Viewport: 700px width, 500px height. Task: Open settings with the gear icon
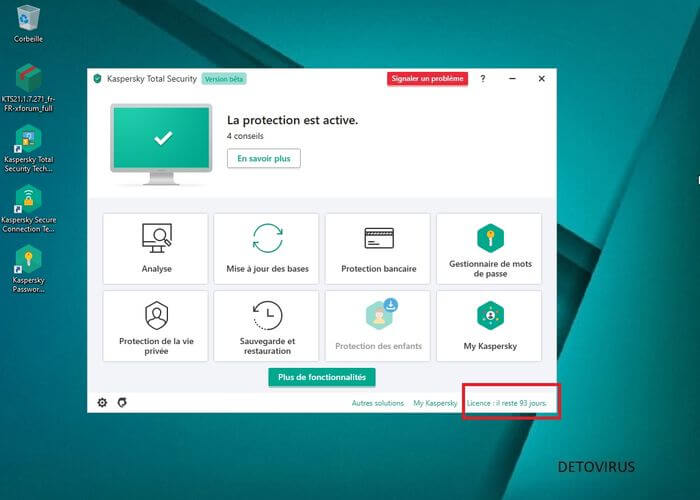[x=102, y=403]
